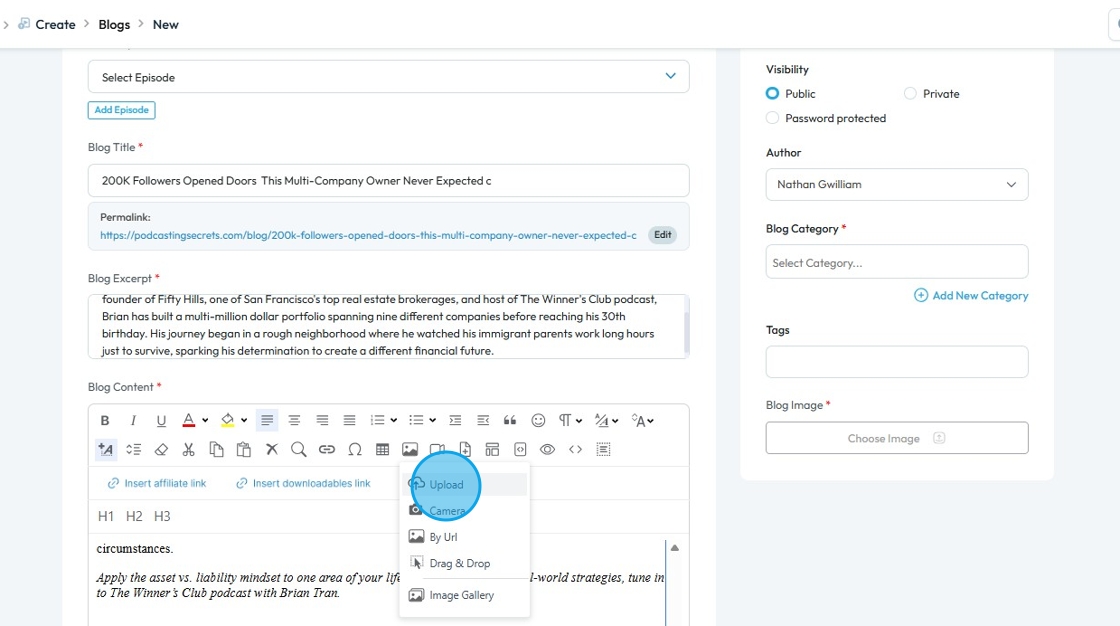Cut selection using the scissors icon
1120x626 pixels.
pyautogui.click(x=189, y=449)
